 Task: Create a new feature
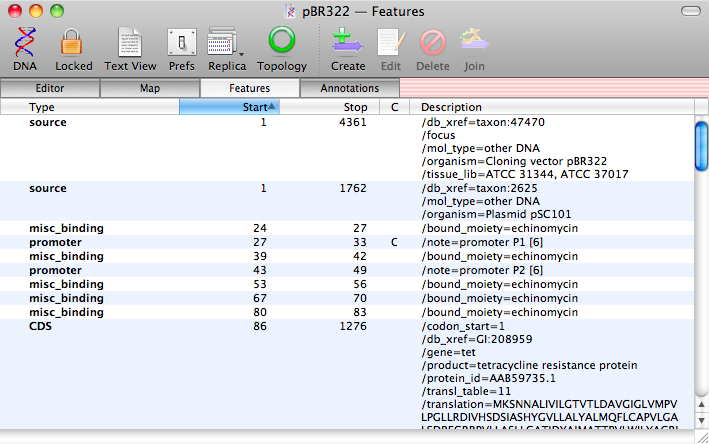(x=347, y=42)
